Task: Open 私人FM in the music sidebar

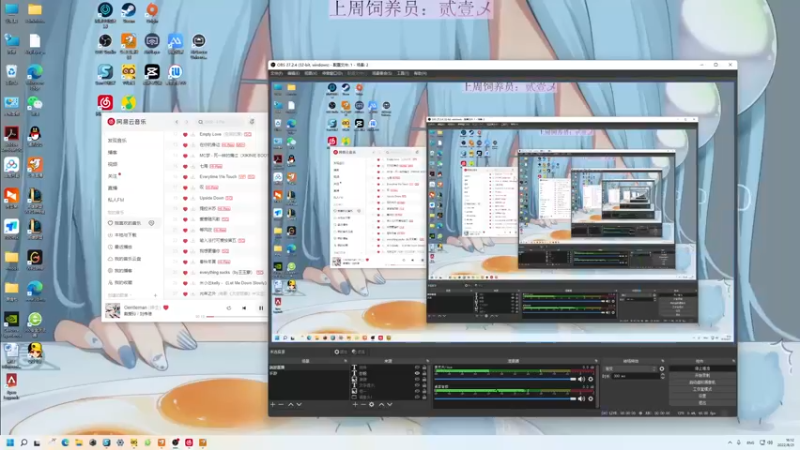Action: [116, 199]
